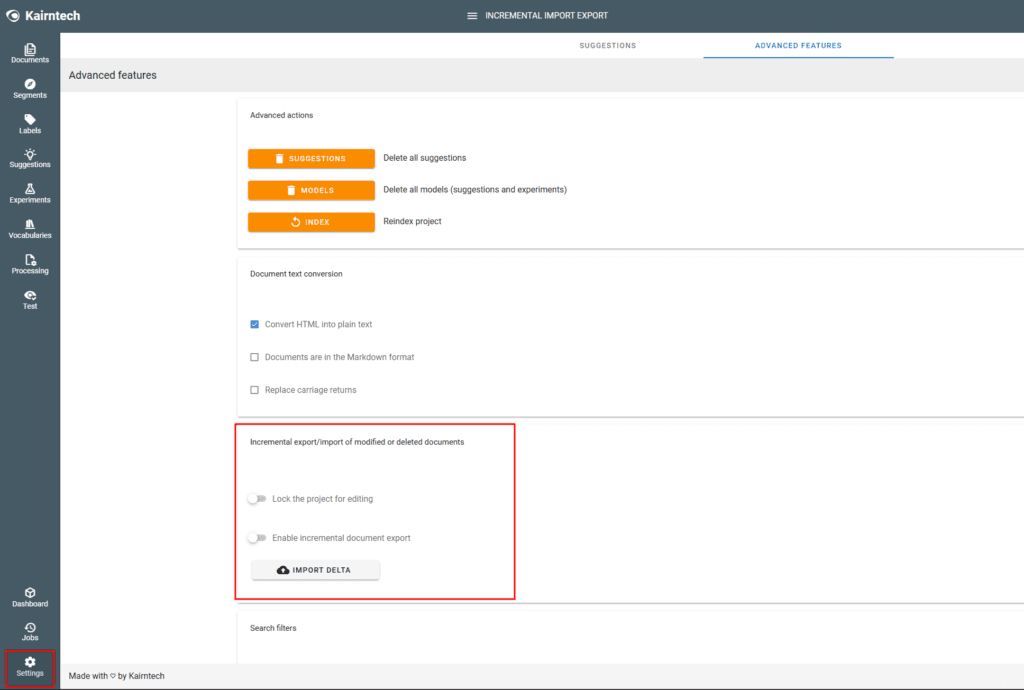
Task: Open Vocabularies in the sidebar
Action: 30,229
